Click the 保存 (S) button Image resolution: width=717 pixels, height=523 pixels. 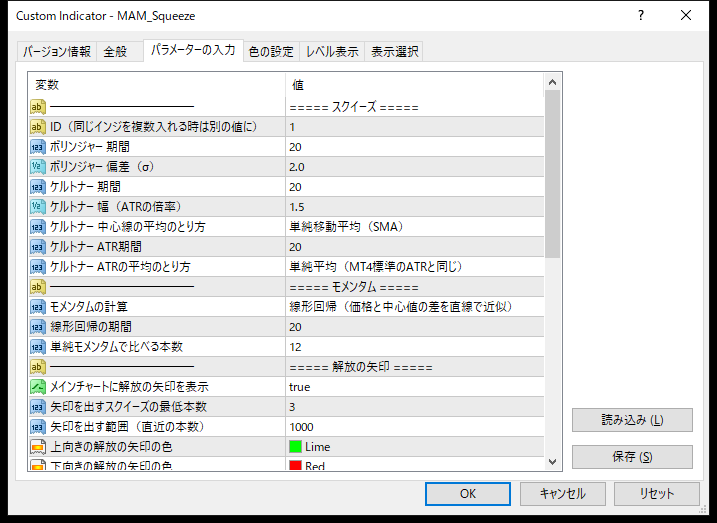tap(632, 457)
